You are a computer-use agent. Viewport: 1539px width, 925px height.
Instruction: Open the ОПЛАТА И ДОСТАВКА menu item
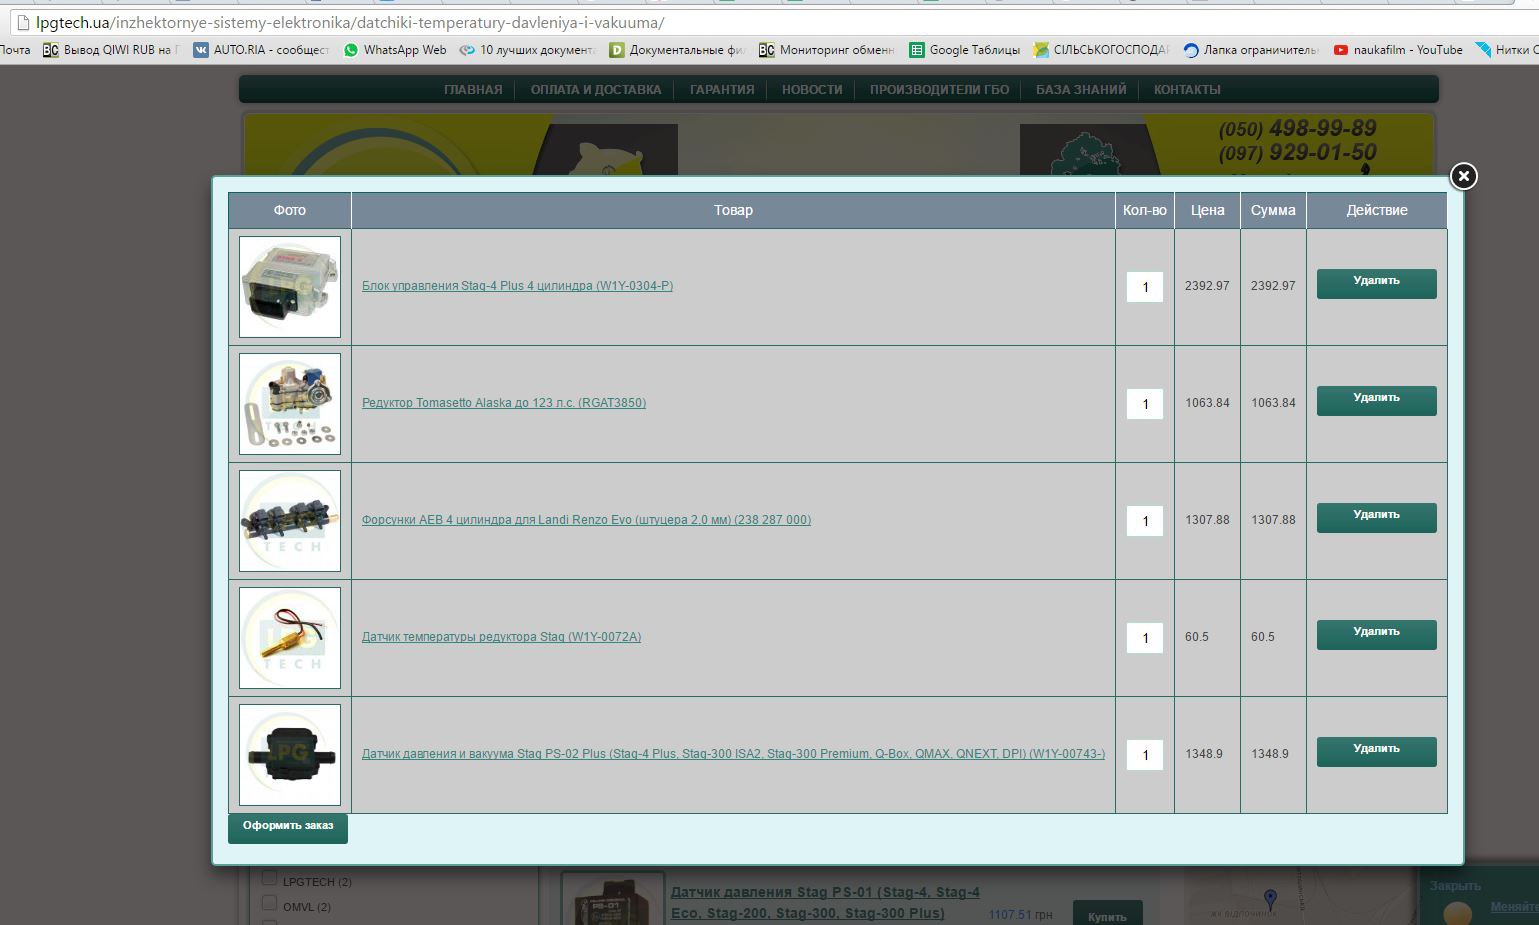[x=595, y=90]
